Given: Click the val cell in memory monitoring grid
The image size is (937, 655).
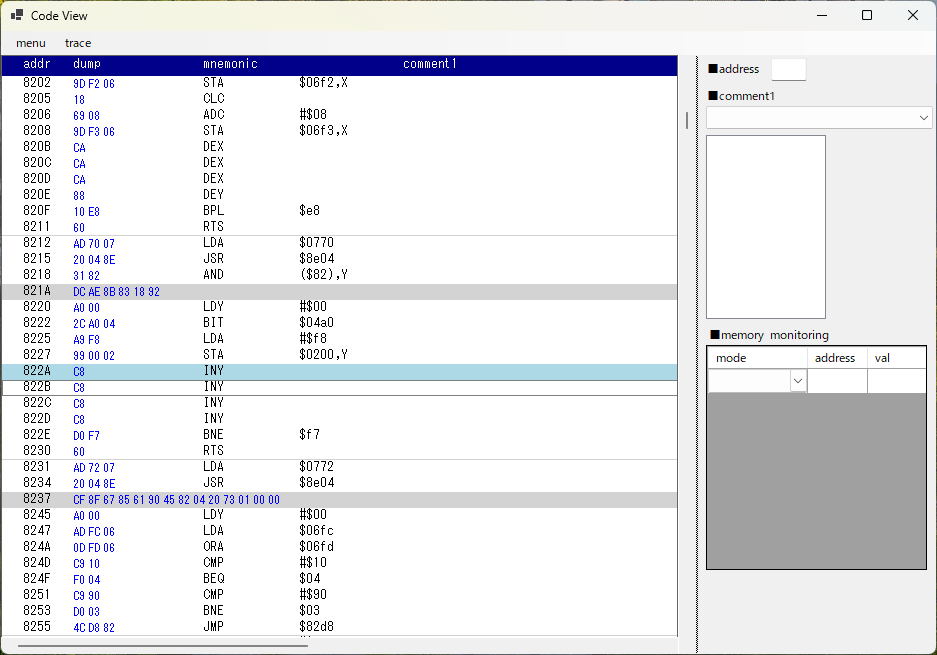Looking at the screenshot, I should click(x=896, y=381).
